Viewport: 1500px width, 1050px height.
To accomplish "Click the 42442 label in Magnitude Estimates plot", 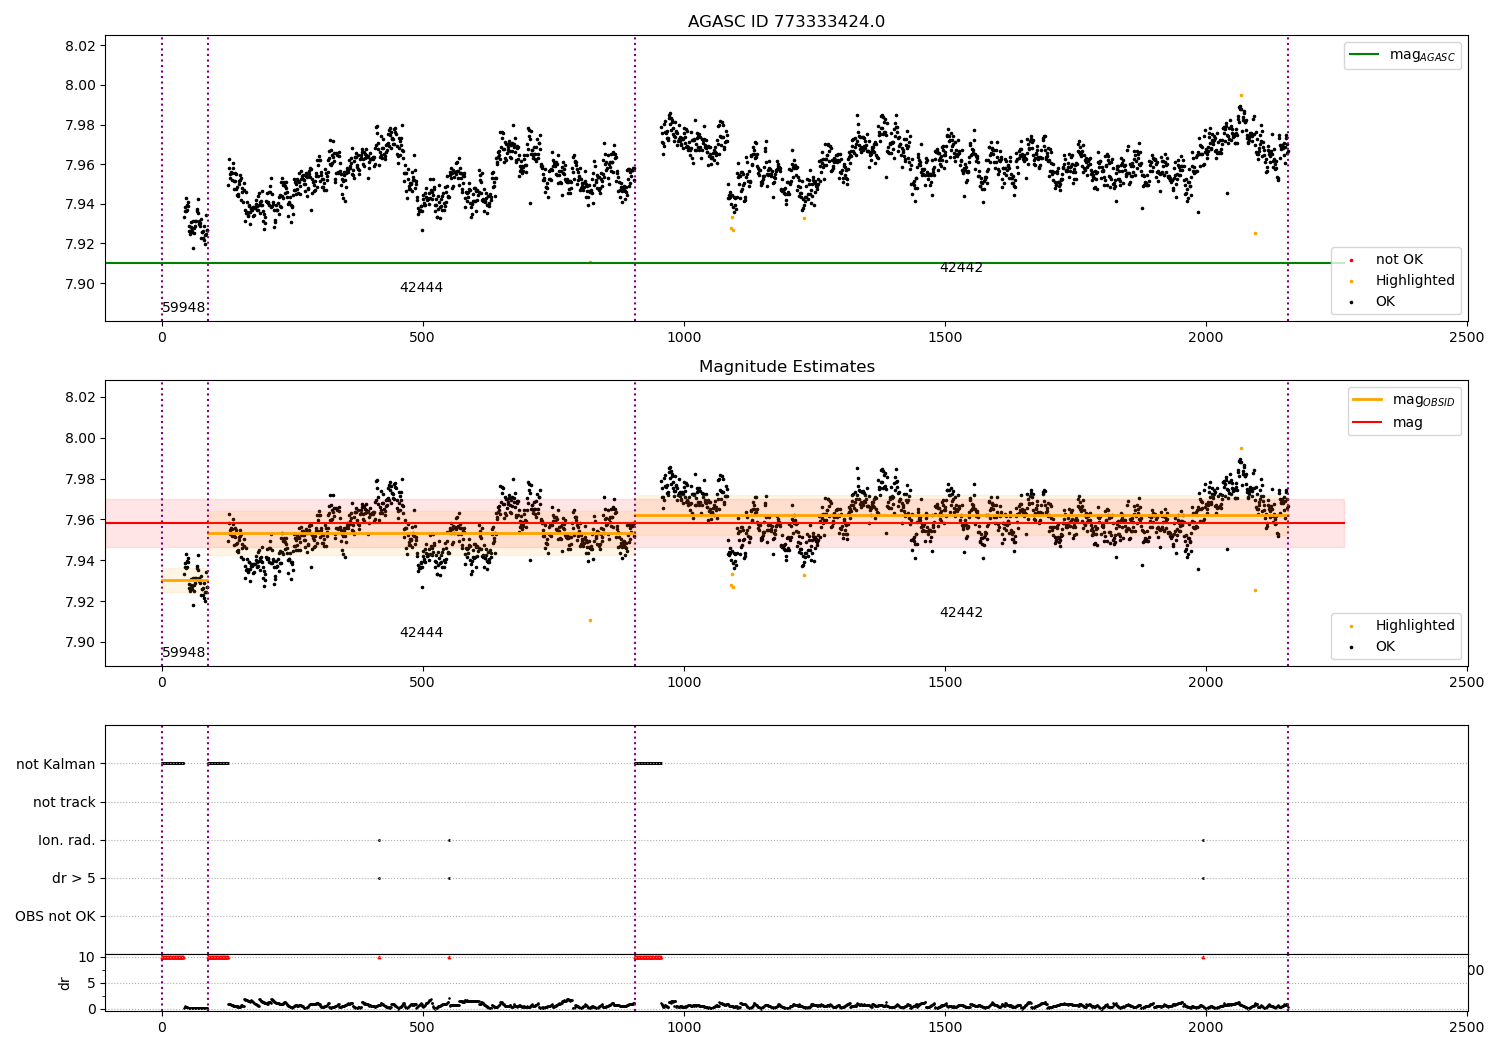I will (961, 613).
